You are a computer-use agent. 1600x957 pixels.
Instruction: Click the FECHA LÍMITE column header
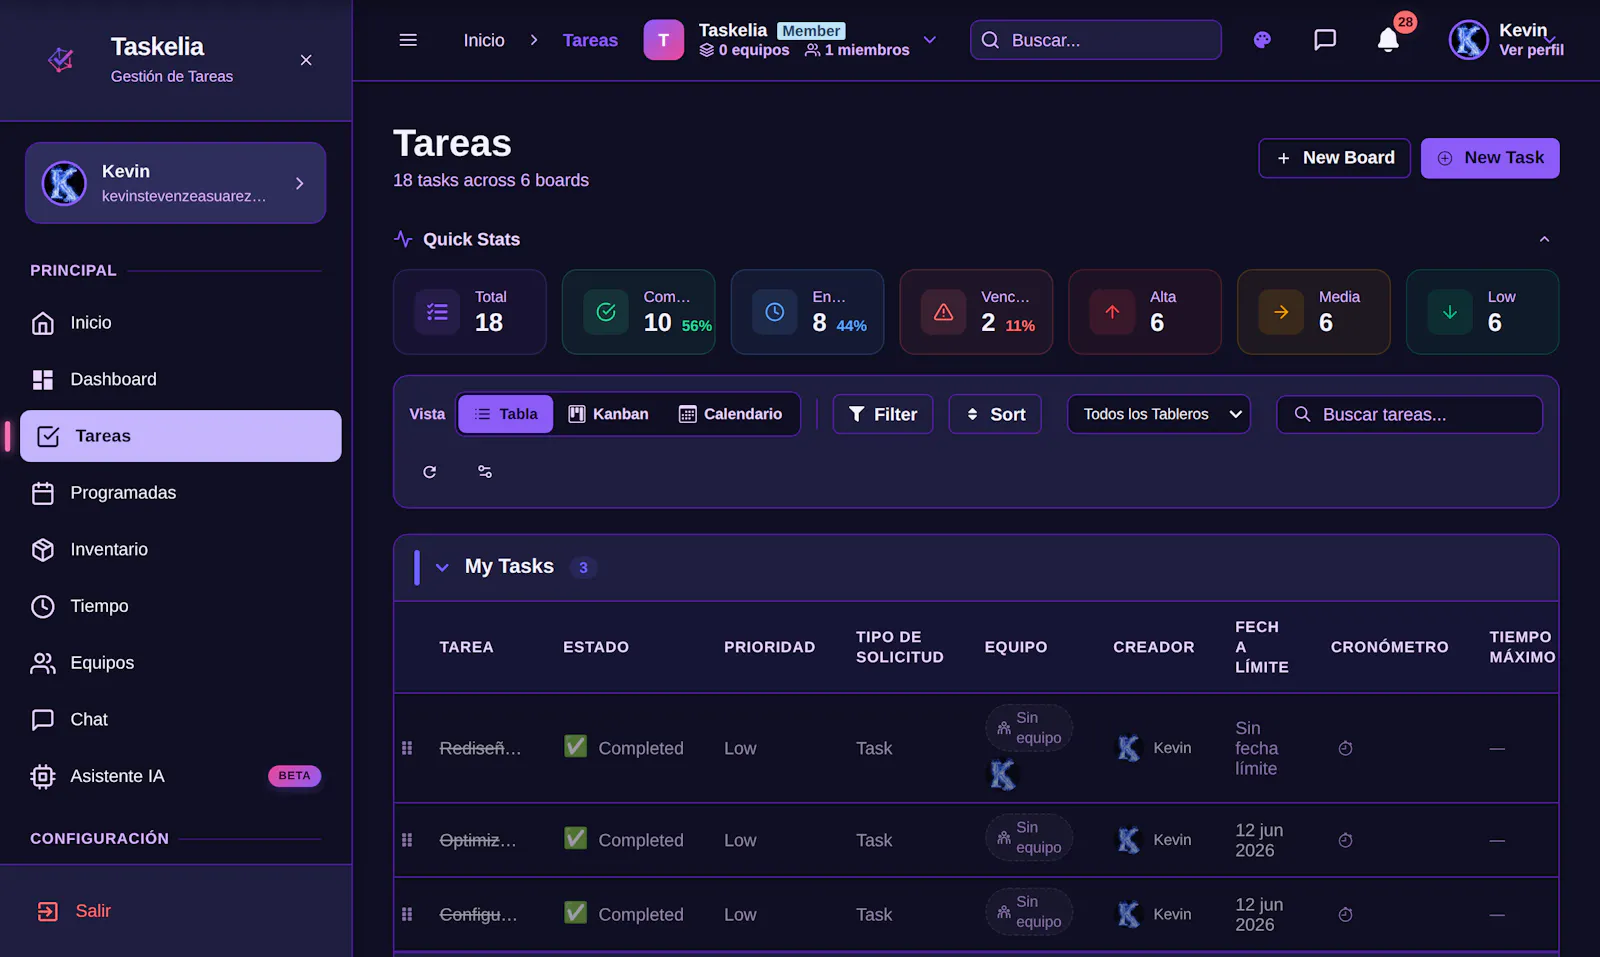1261,647
